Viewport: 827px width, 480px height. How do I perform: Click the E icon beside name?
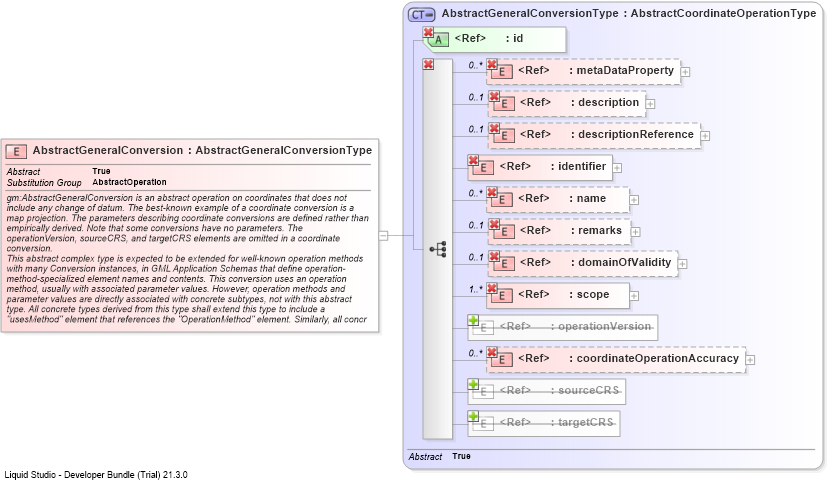coord(502,200)
